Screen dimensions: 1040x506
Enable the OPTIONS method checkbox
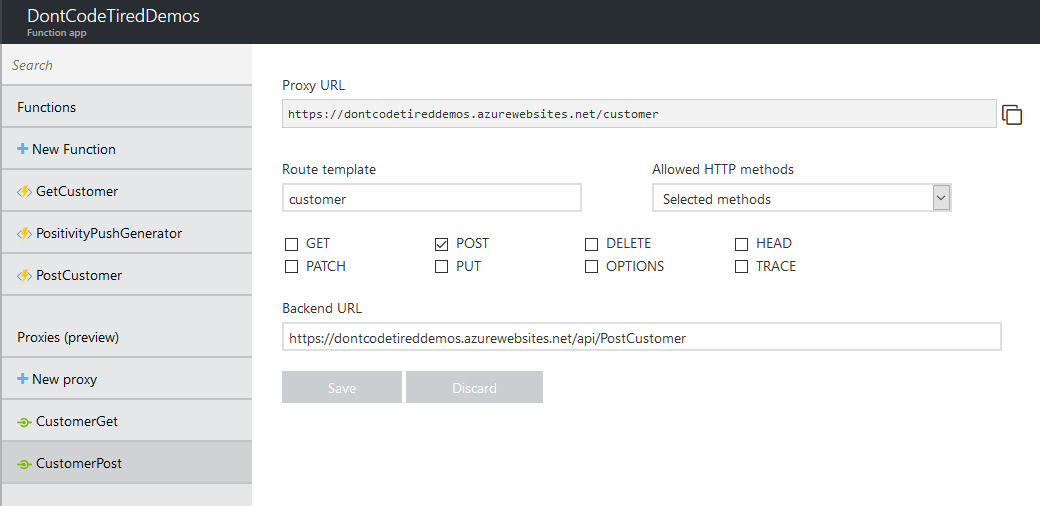(x=591, y=267)
